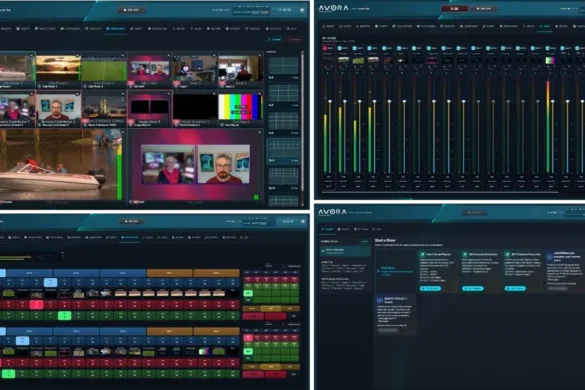Select highlighted Audio tab in mixer window
Screen dimensions: 585x390
pyautogui.click(x=545, y=26)
